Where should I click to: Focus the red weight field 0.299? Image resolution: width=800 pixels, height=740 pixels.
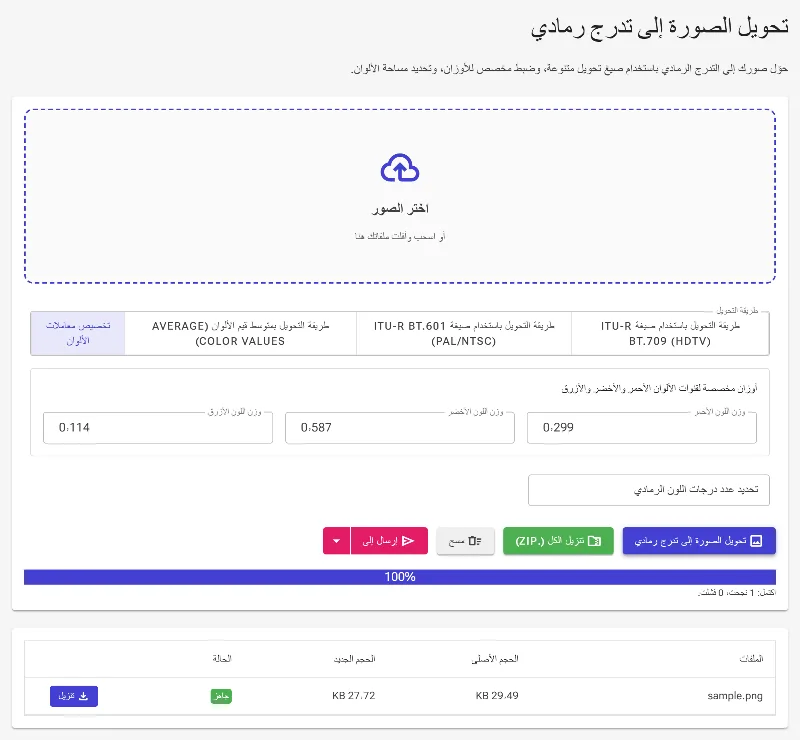coord(642,428)
